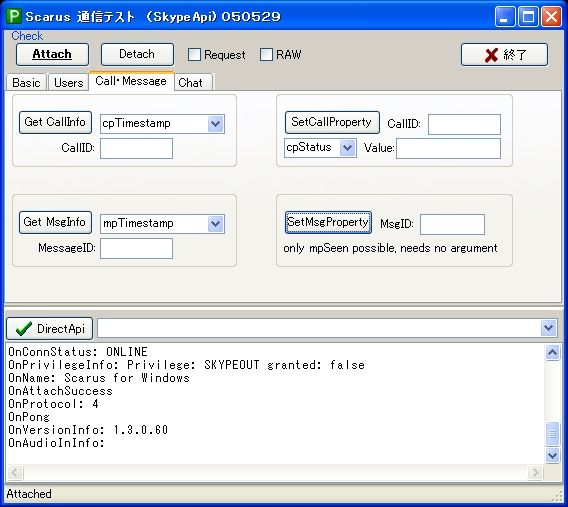Open the mpTimestamp dropdown
The width and height of the screenshot is (568, 507).
coord(216,224)
